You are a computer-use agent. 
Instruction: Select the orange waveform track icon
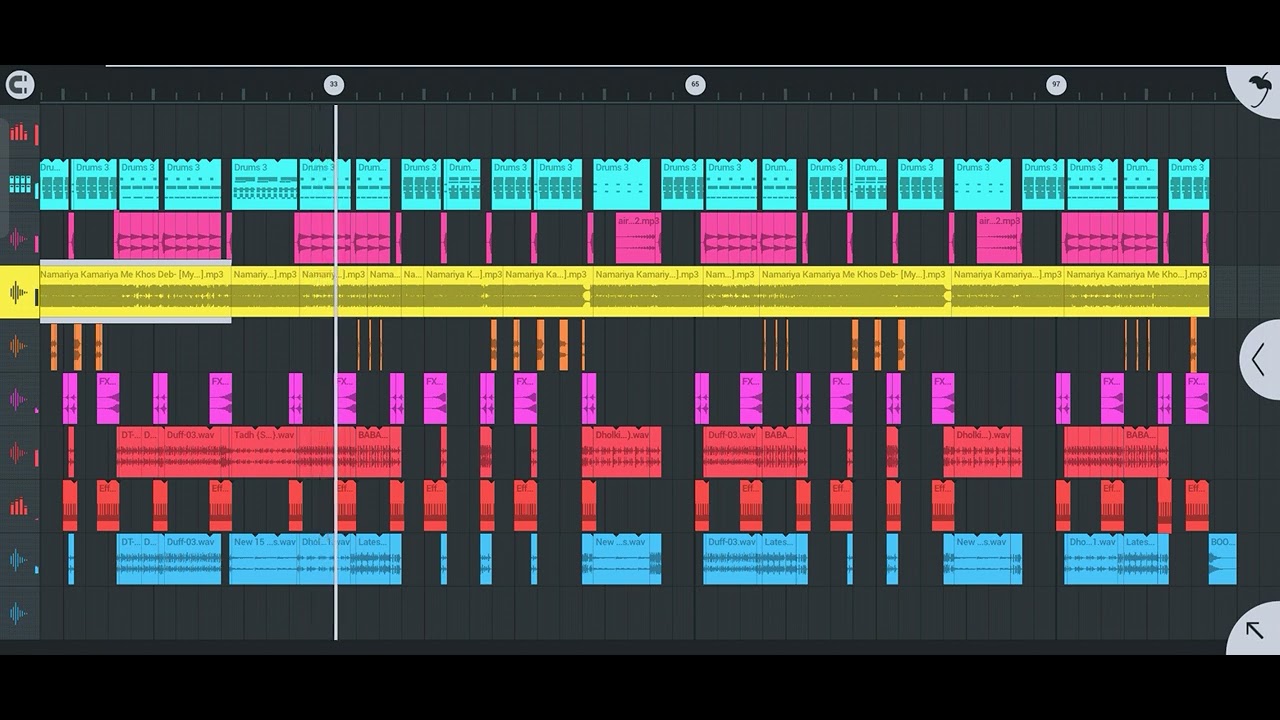tap(19, 347)
